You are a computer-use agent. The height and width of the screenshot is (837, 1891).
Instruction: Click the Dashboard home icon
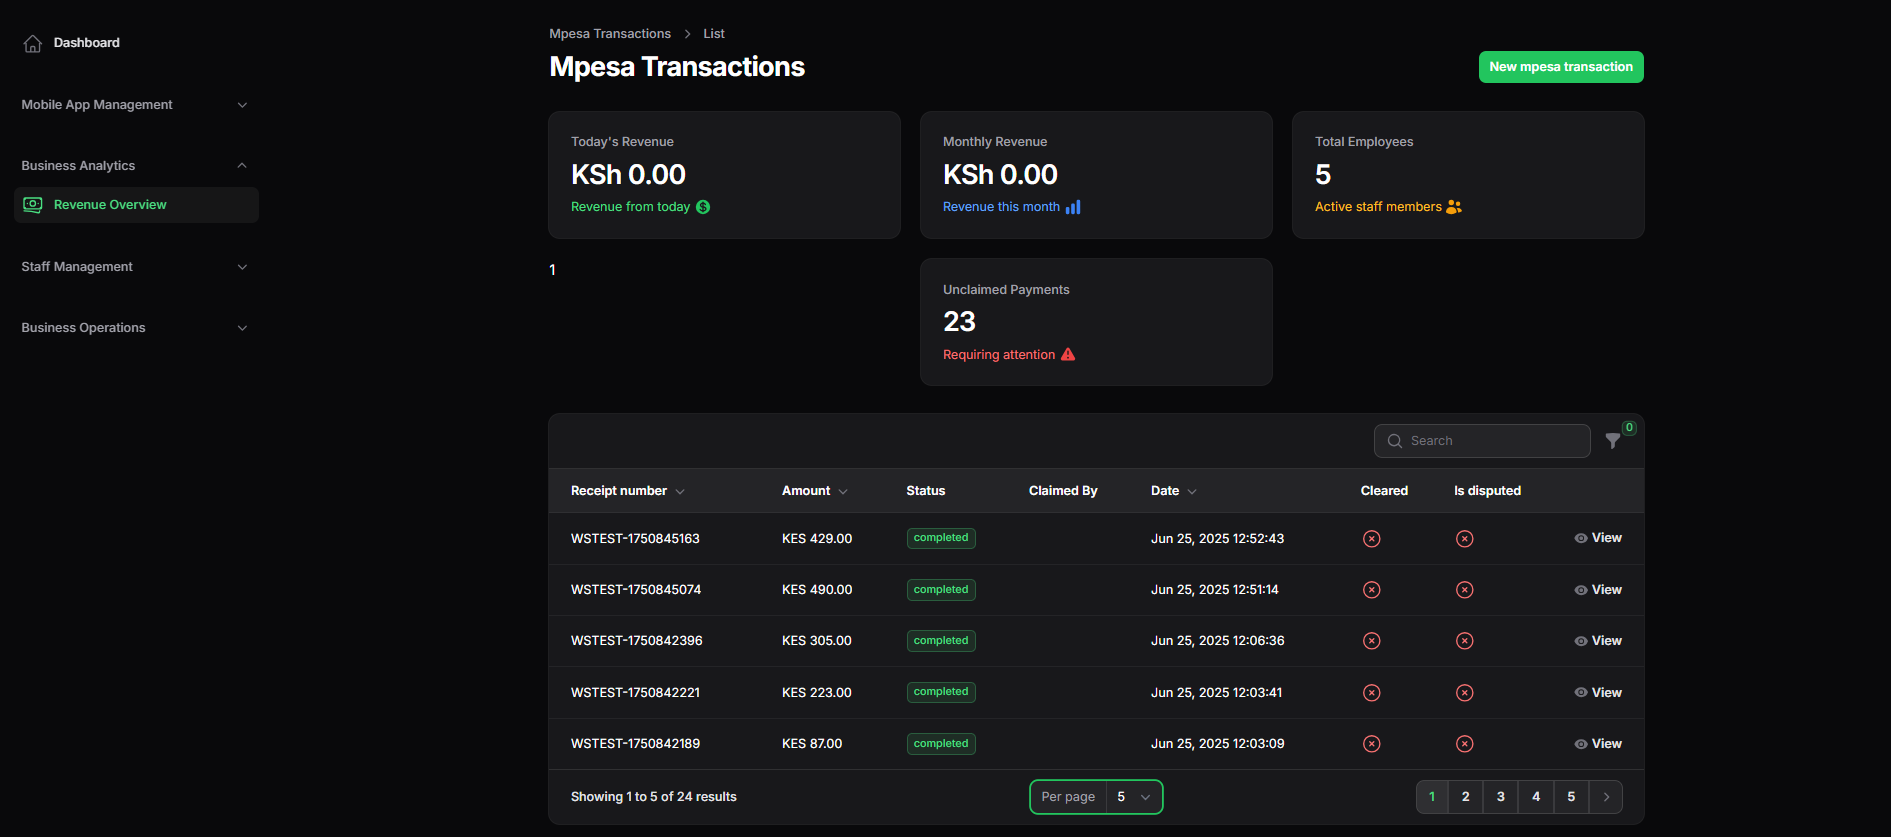(x=33, y=43)
